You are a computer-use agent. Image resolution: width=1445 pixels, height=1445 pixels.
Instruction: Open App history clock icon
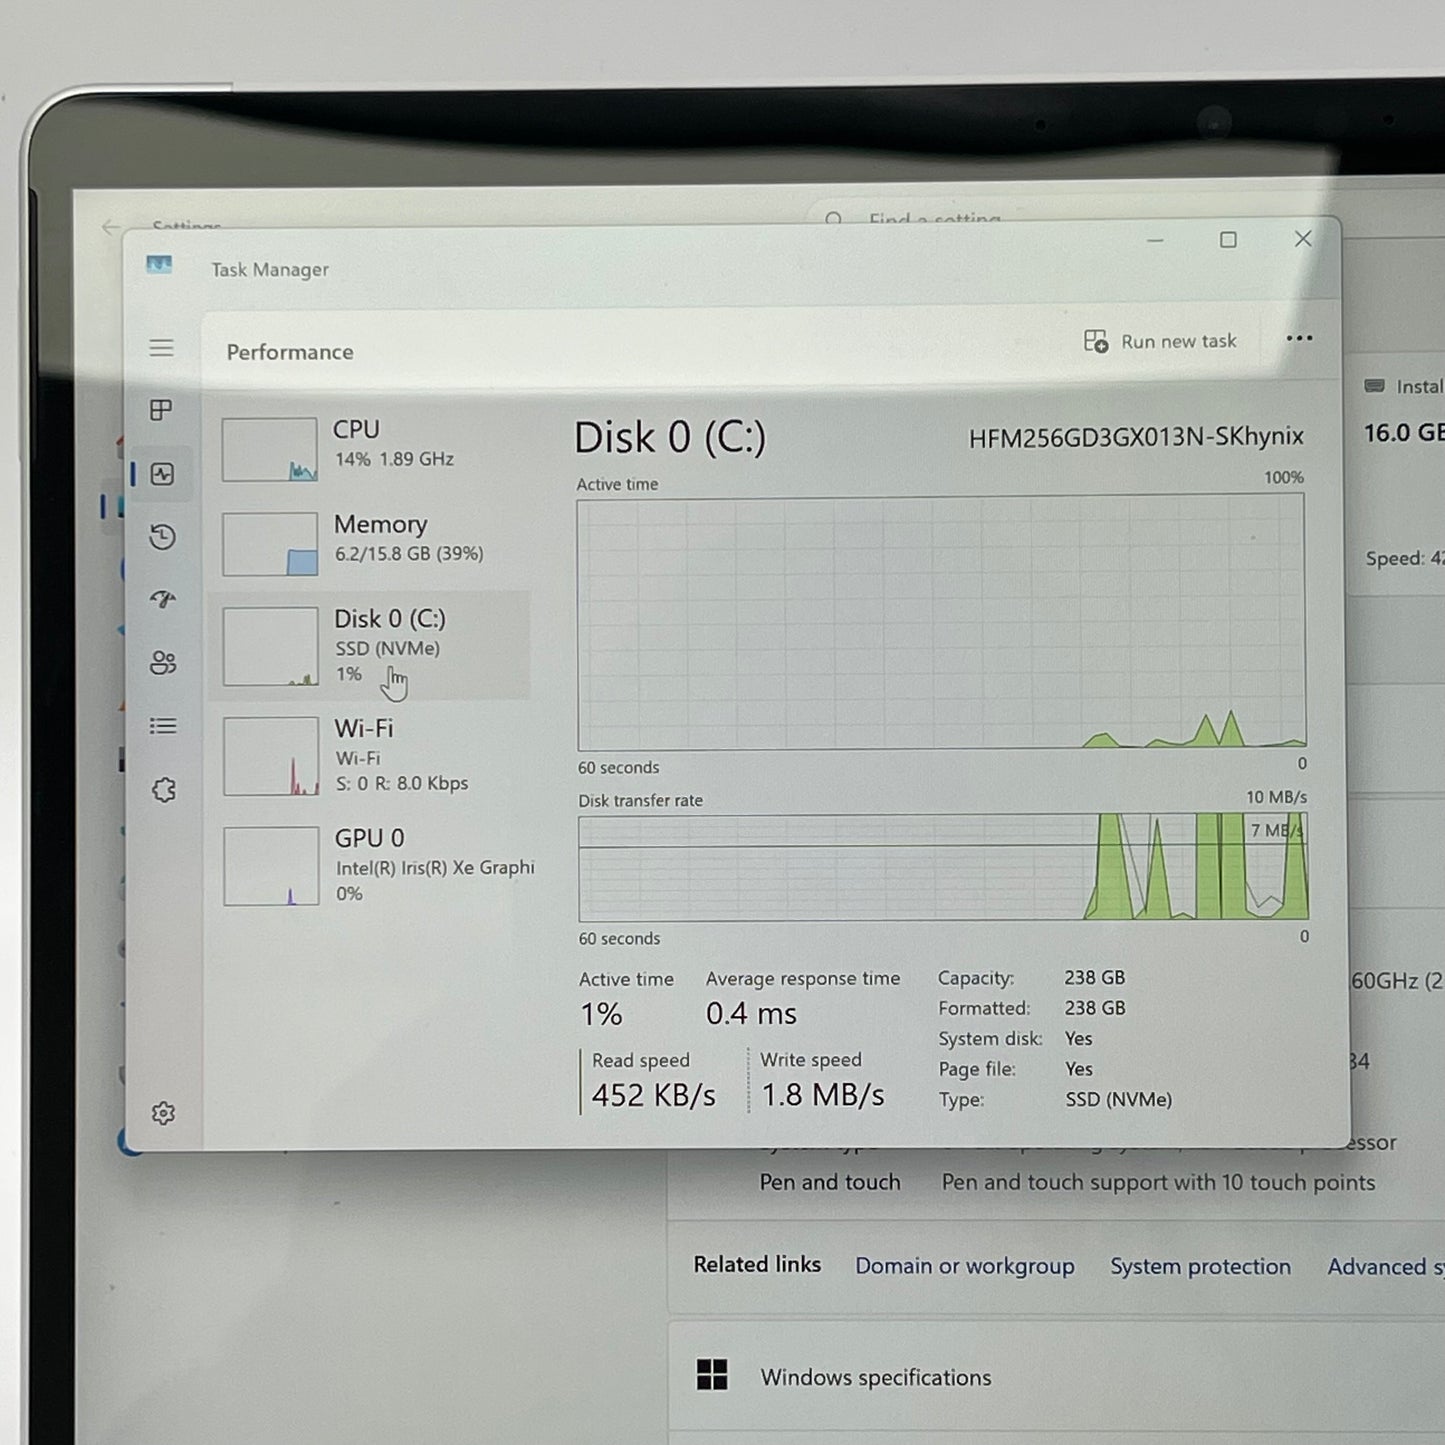click(163, 537)
